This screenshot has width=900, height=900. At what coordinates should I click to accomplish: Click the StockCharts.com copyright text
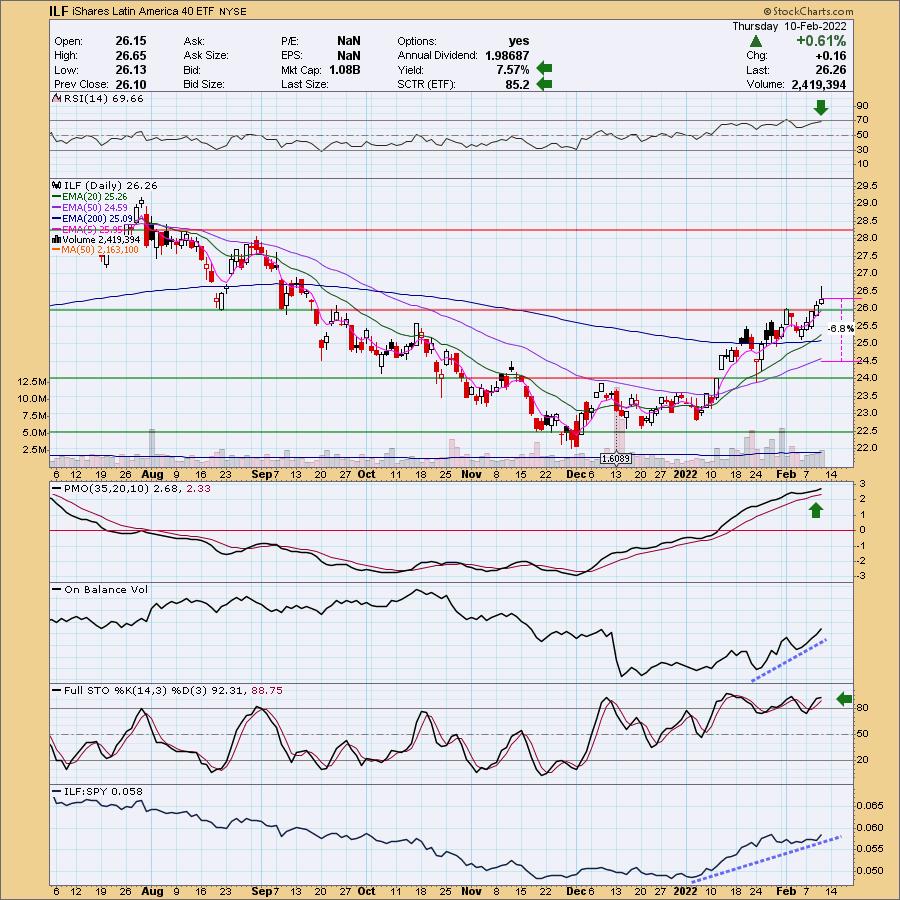pos(809,11)
